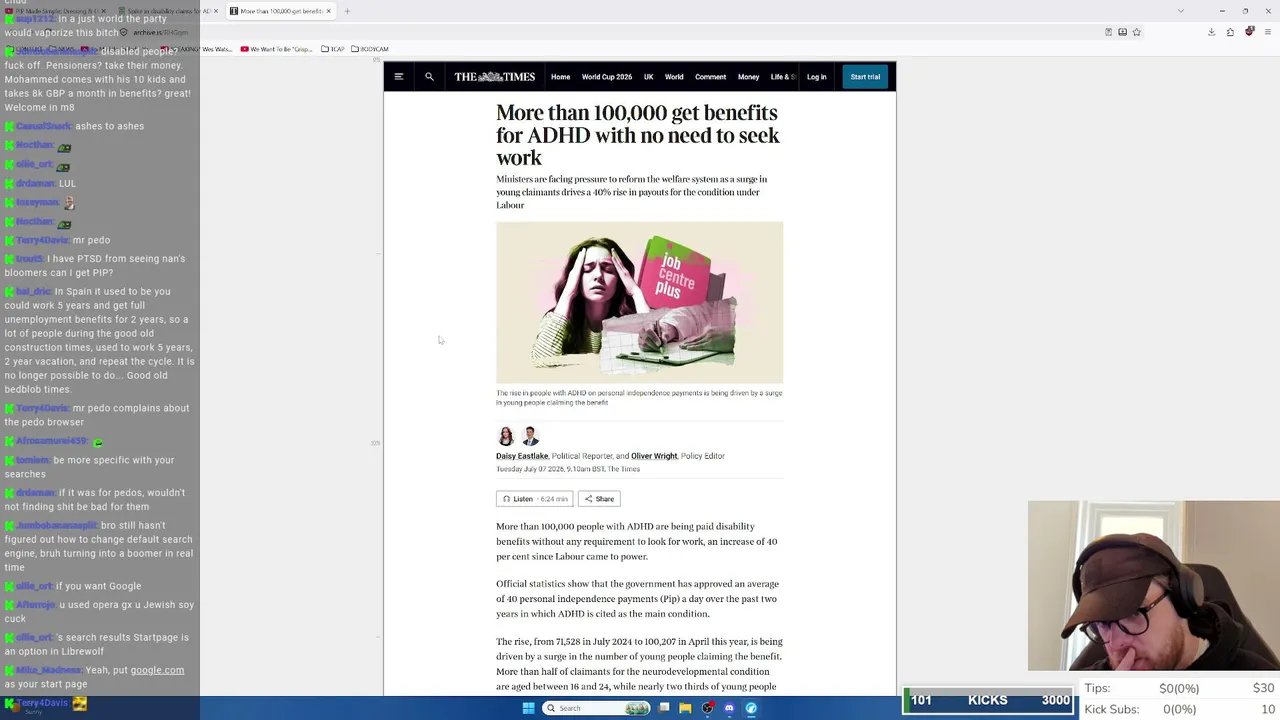The image size is (1280, 720).
Task: Open The Times site search
Action: (x=429, y=77)
